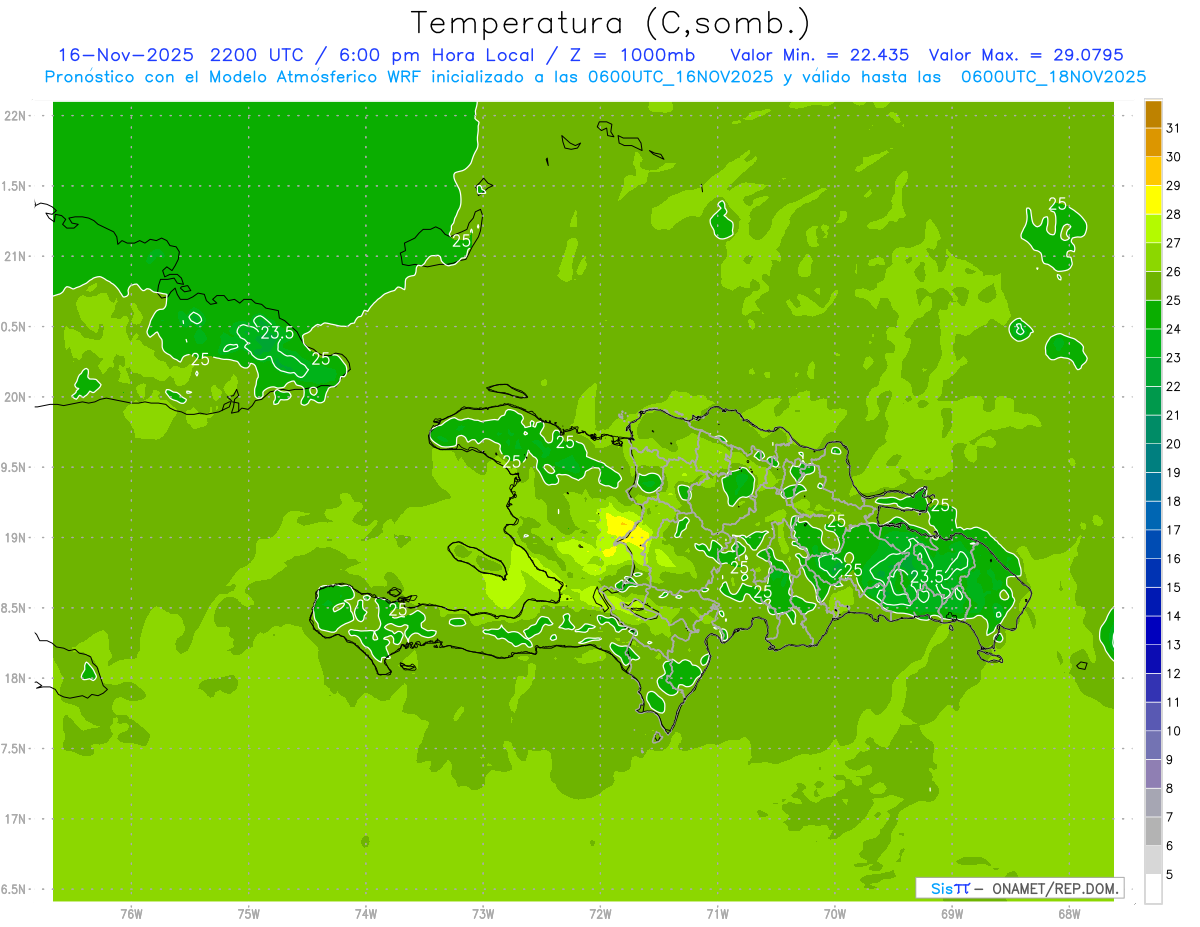
Task: Click the "75W" longitude axis label
Action: [249, 913]
